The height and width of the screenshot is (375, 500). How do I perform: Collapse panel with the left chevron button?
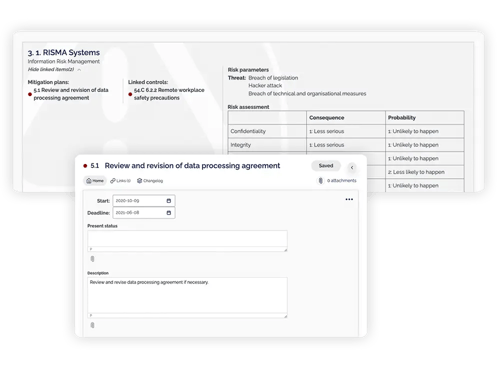pyautogui.click(x=352, y=167)
